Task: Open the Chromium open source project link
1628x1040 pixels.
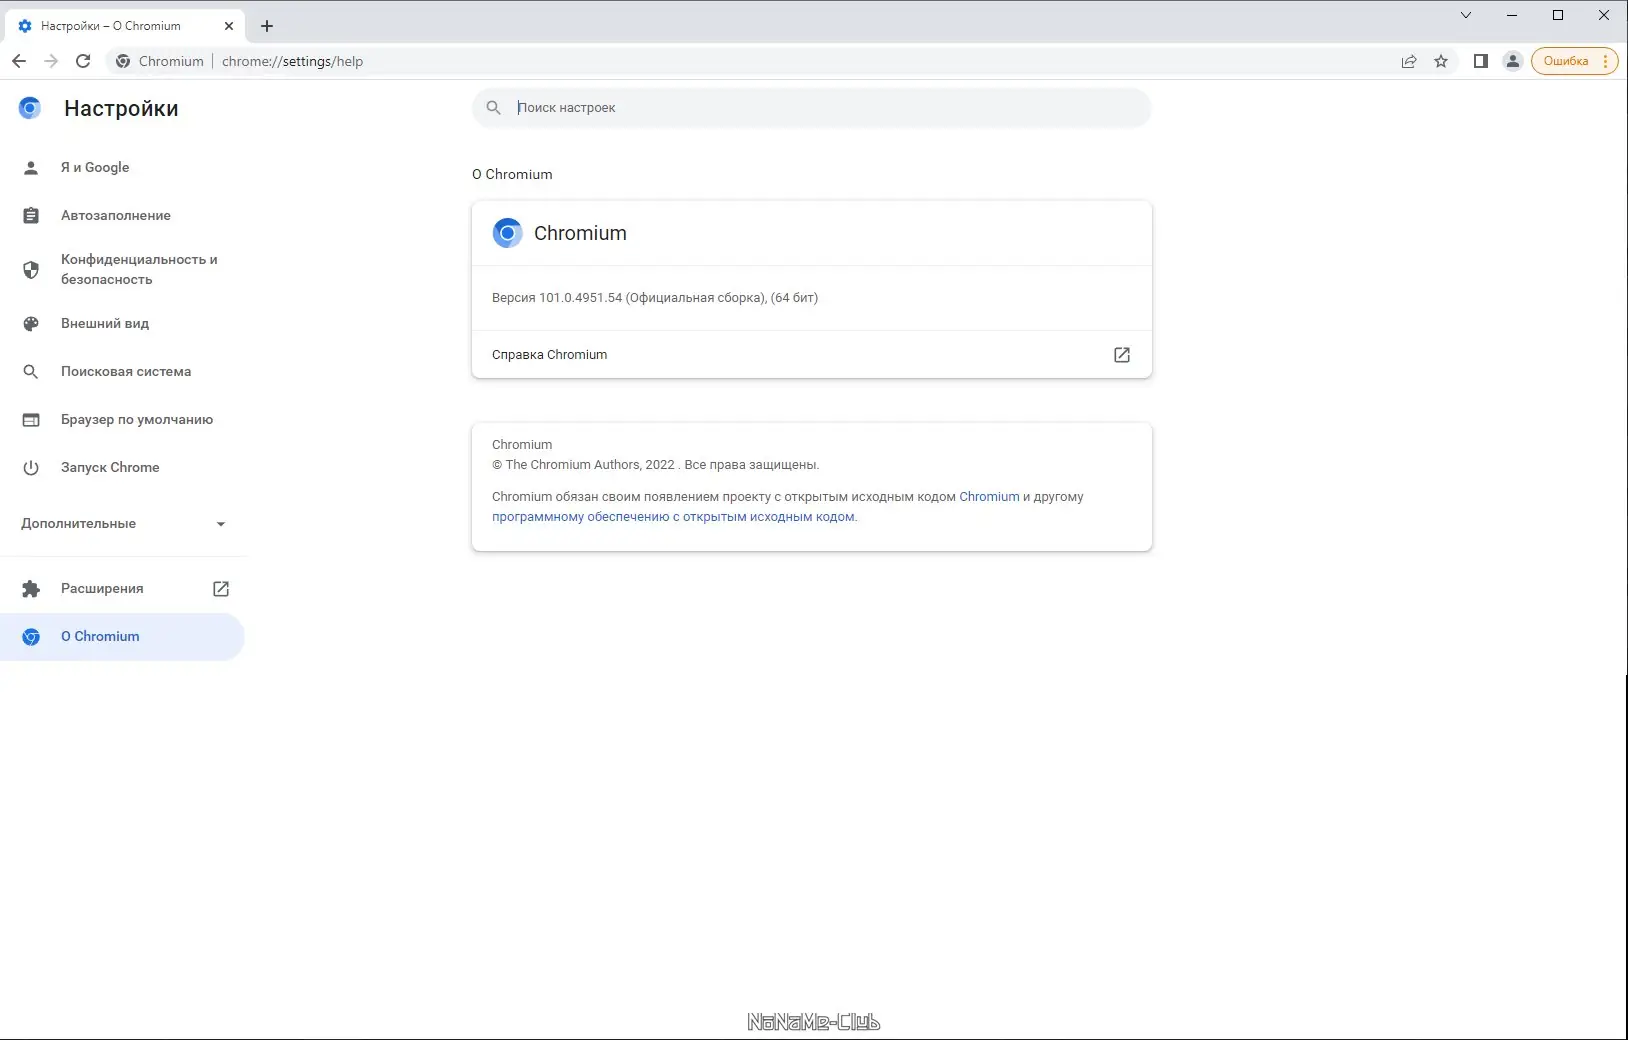Action: click(989, 497)
